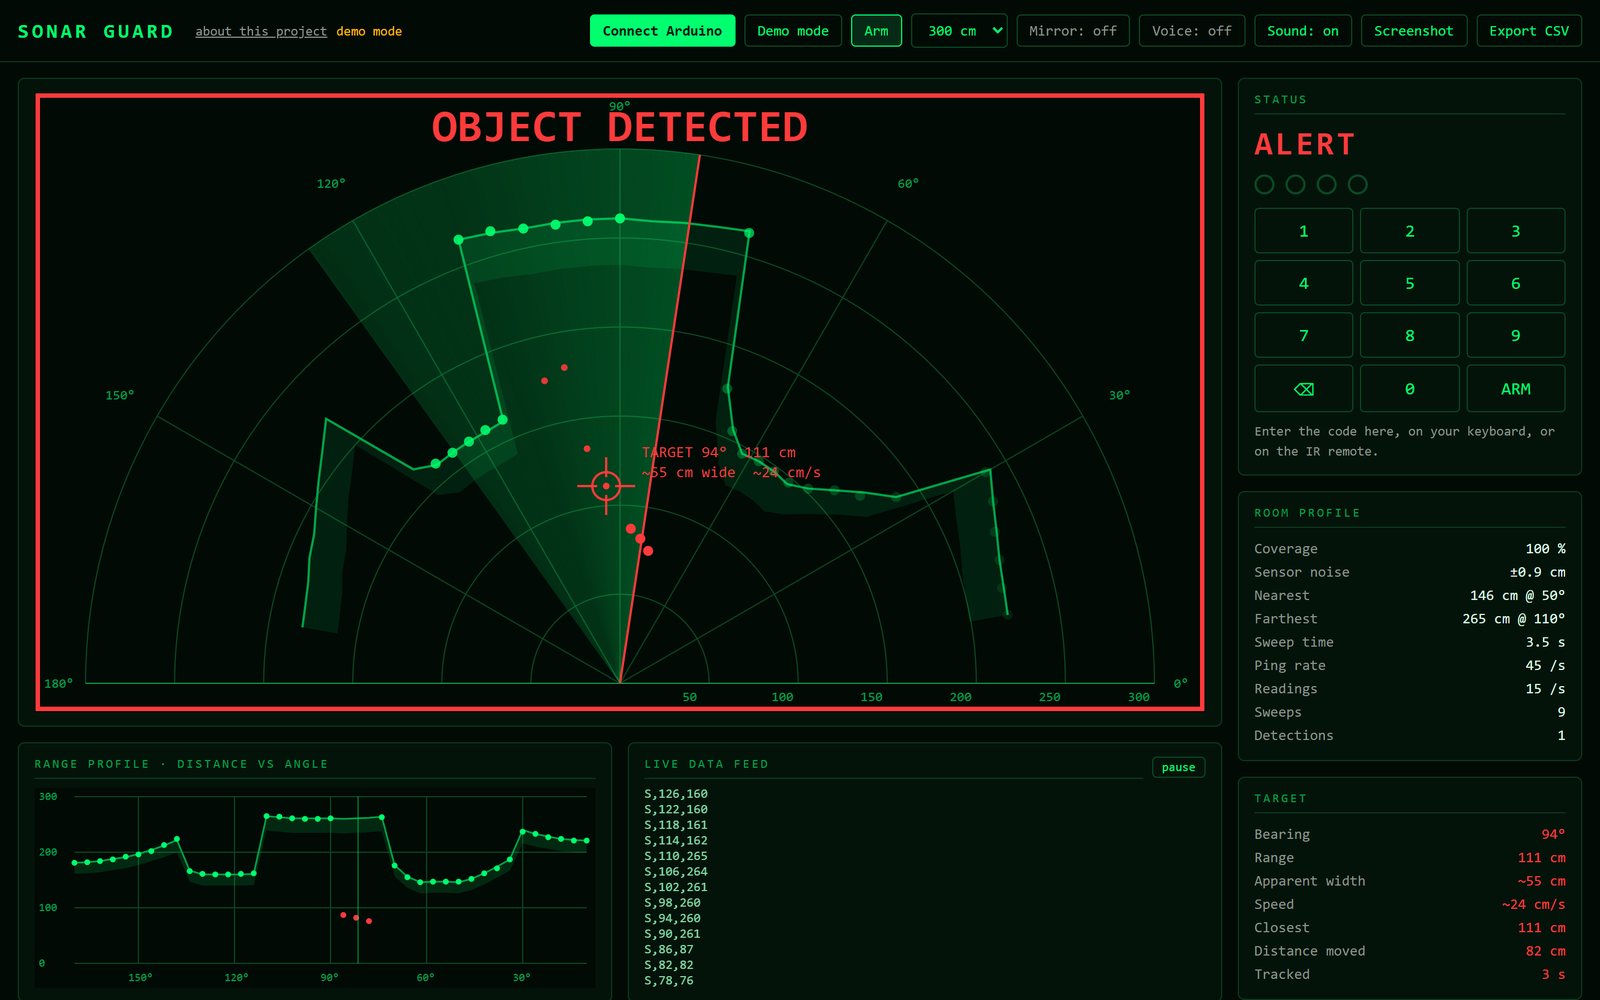Screen dimensions: 1600x1000
Task: Tap keypad digit 8
Action: coord(1410,336)
